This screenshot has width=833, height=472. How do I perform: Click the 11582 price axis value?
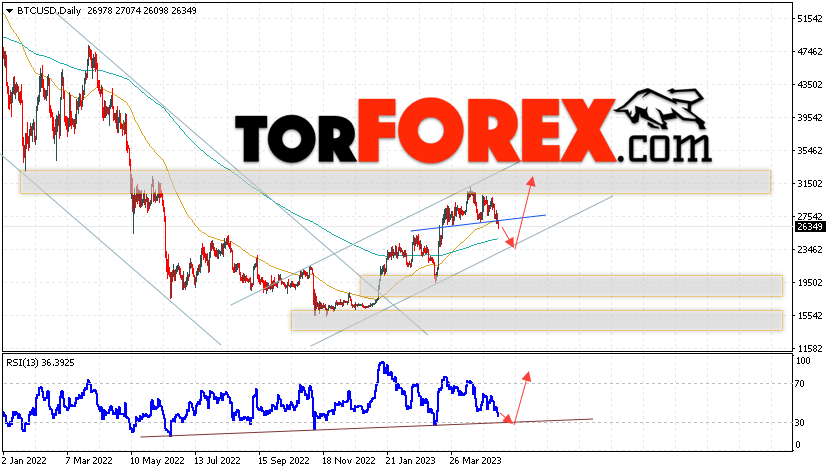click(810, 348)
